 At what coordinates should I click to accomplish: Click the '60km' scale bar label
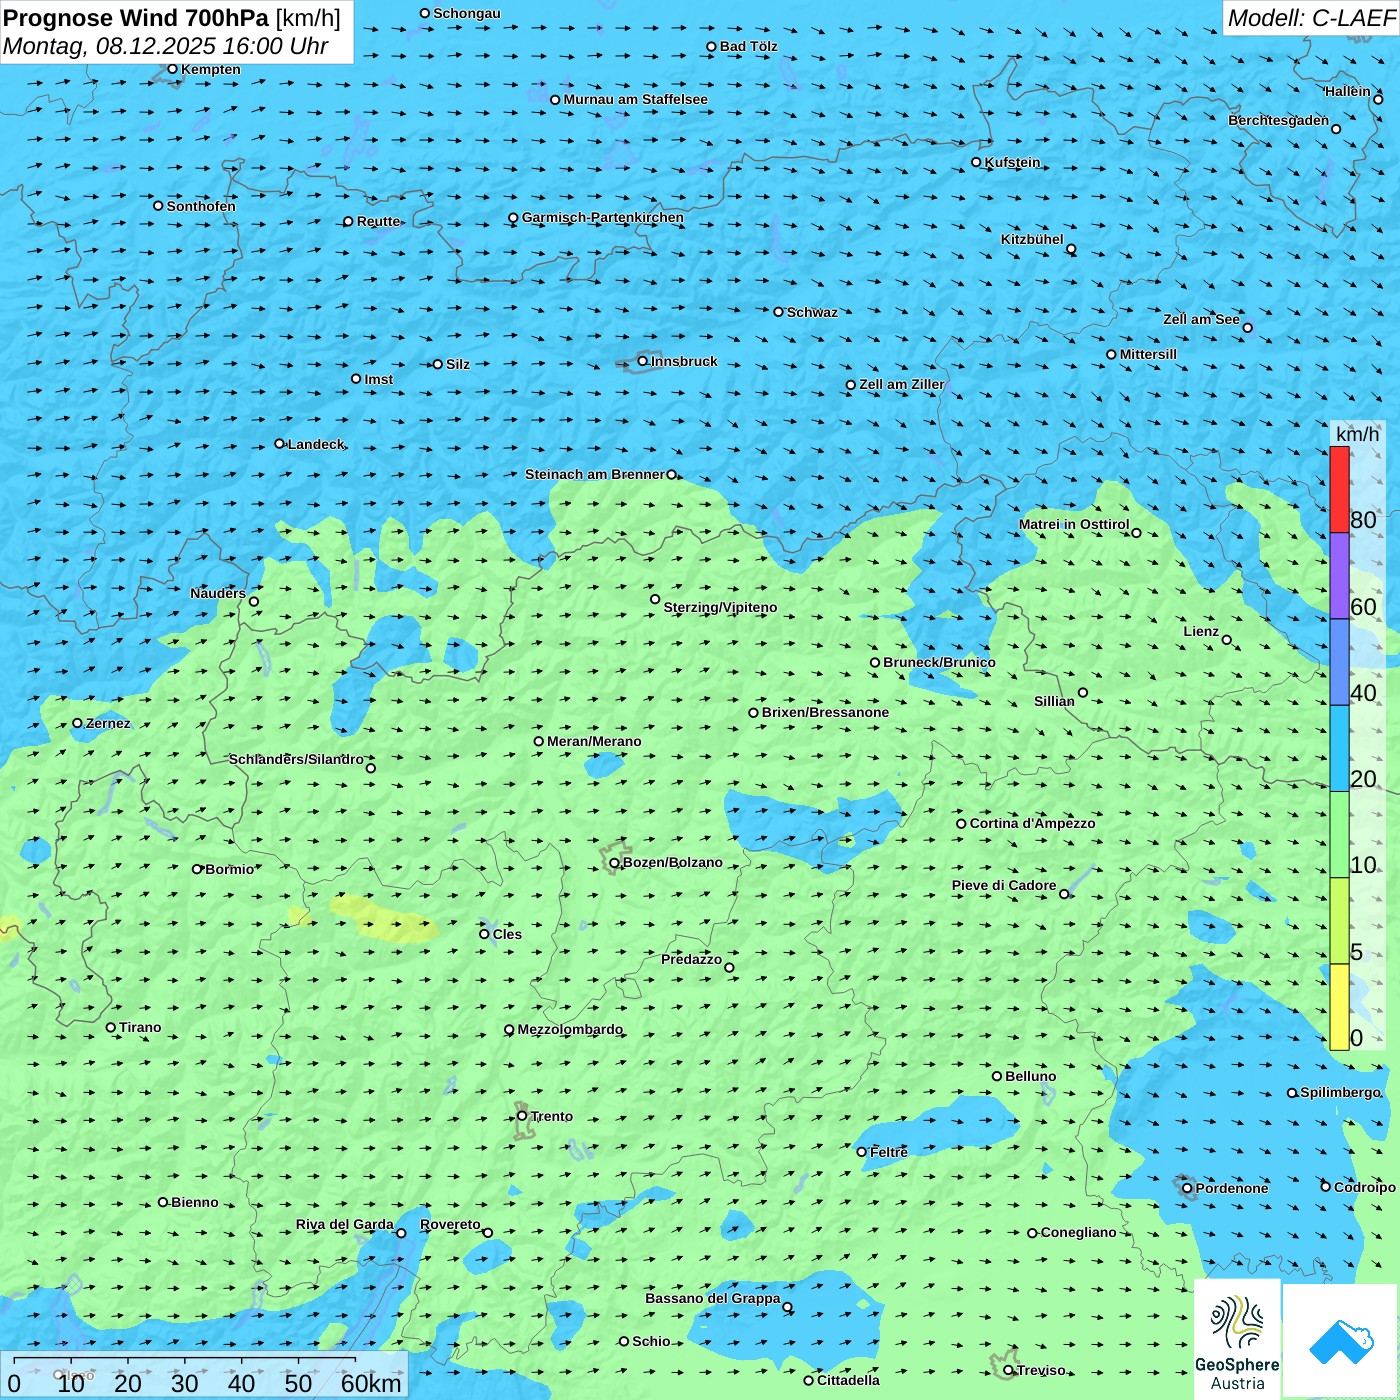tap(371, 1383)
